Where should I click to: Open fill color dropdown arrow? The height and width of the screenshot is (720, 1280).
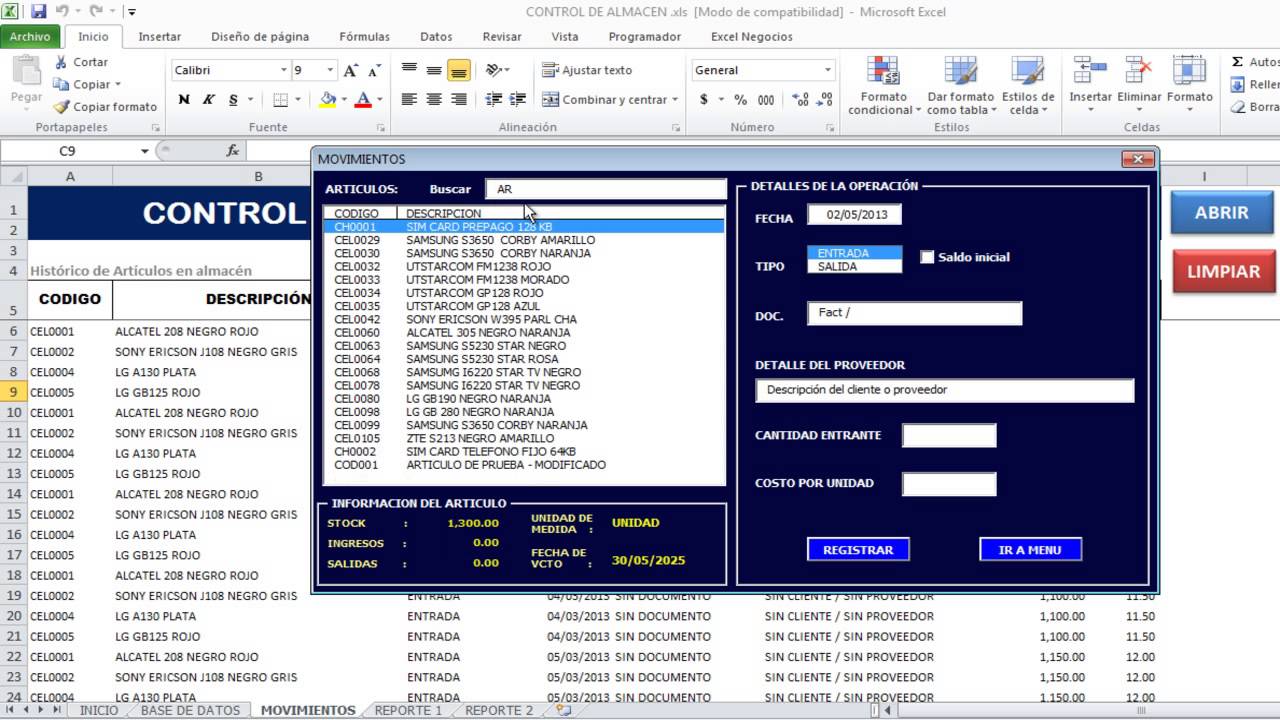coord(344,99)
